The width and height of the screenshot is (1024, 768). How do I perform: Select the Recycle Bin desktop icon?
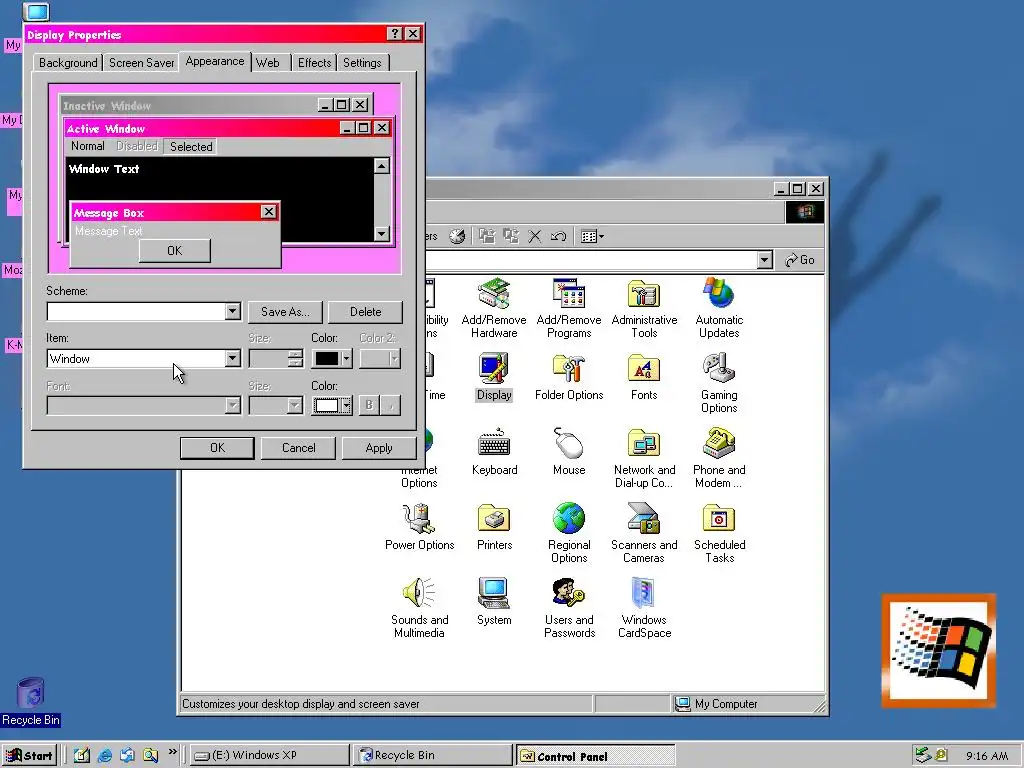pyautogui.click(x=31, y=702)
